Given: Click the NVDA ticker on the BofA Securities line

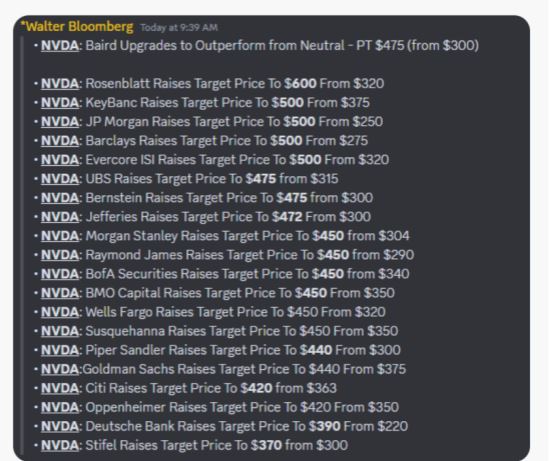Looking at the screenshot, I should click(x=60, y=274).
